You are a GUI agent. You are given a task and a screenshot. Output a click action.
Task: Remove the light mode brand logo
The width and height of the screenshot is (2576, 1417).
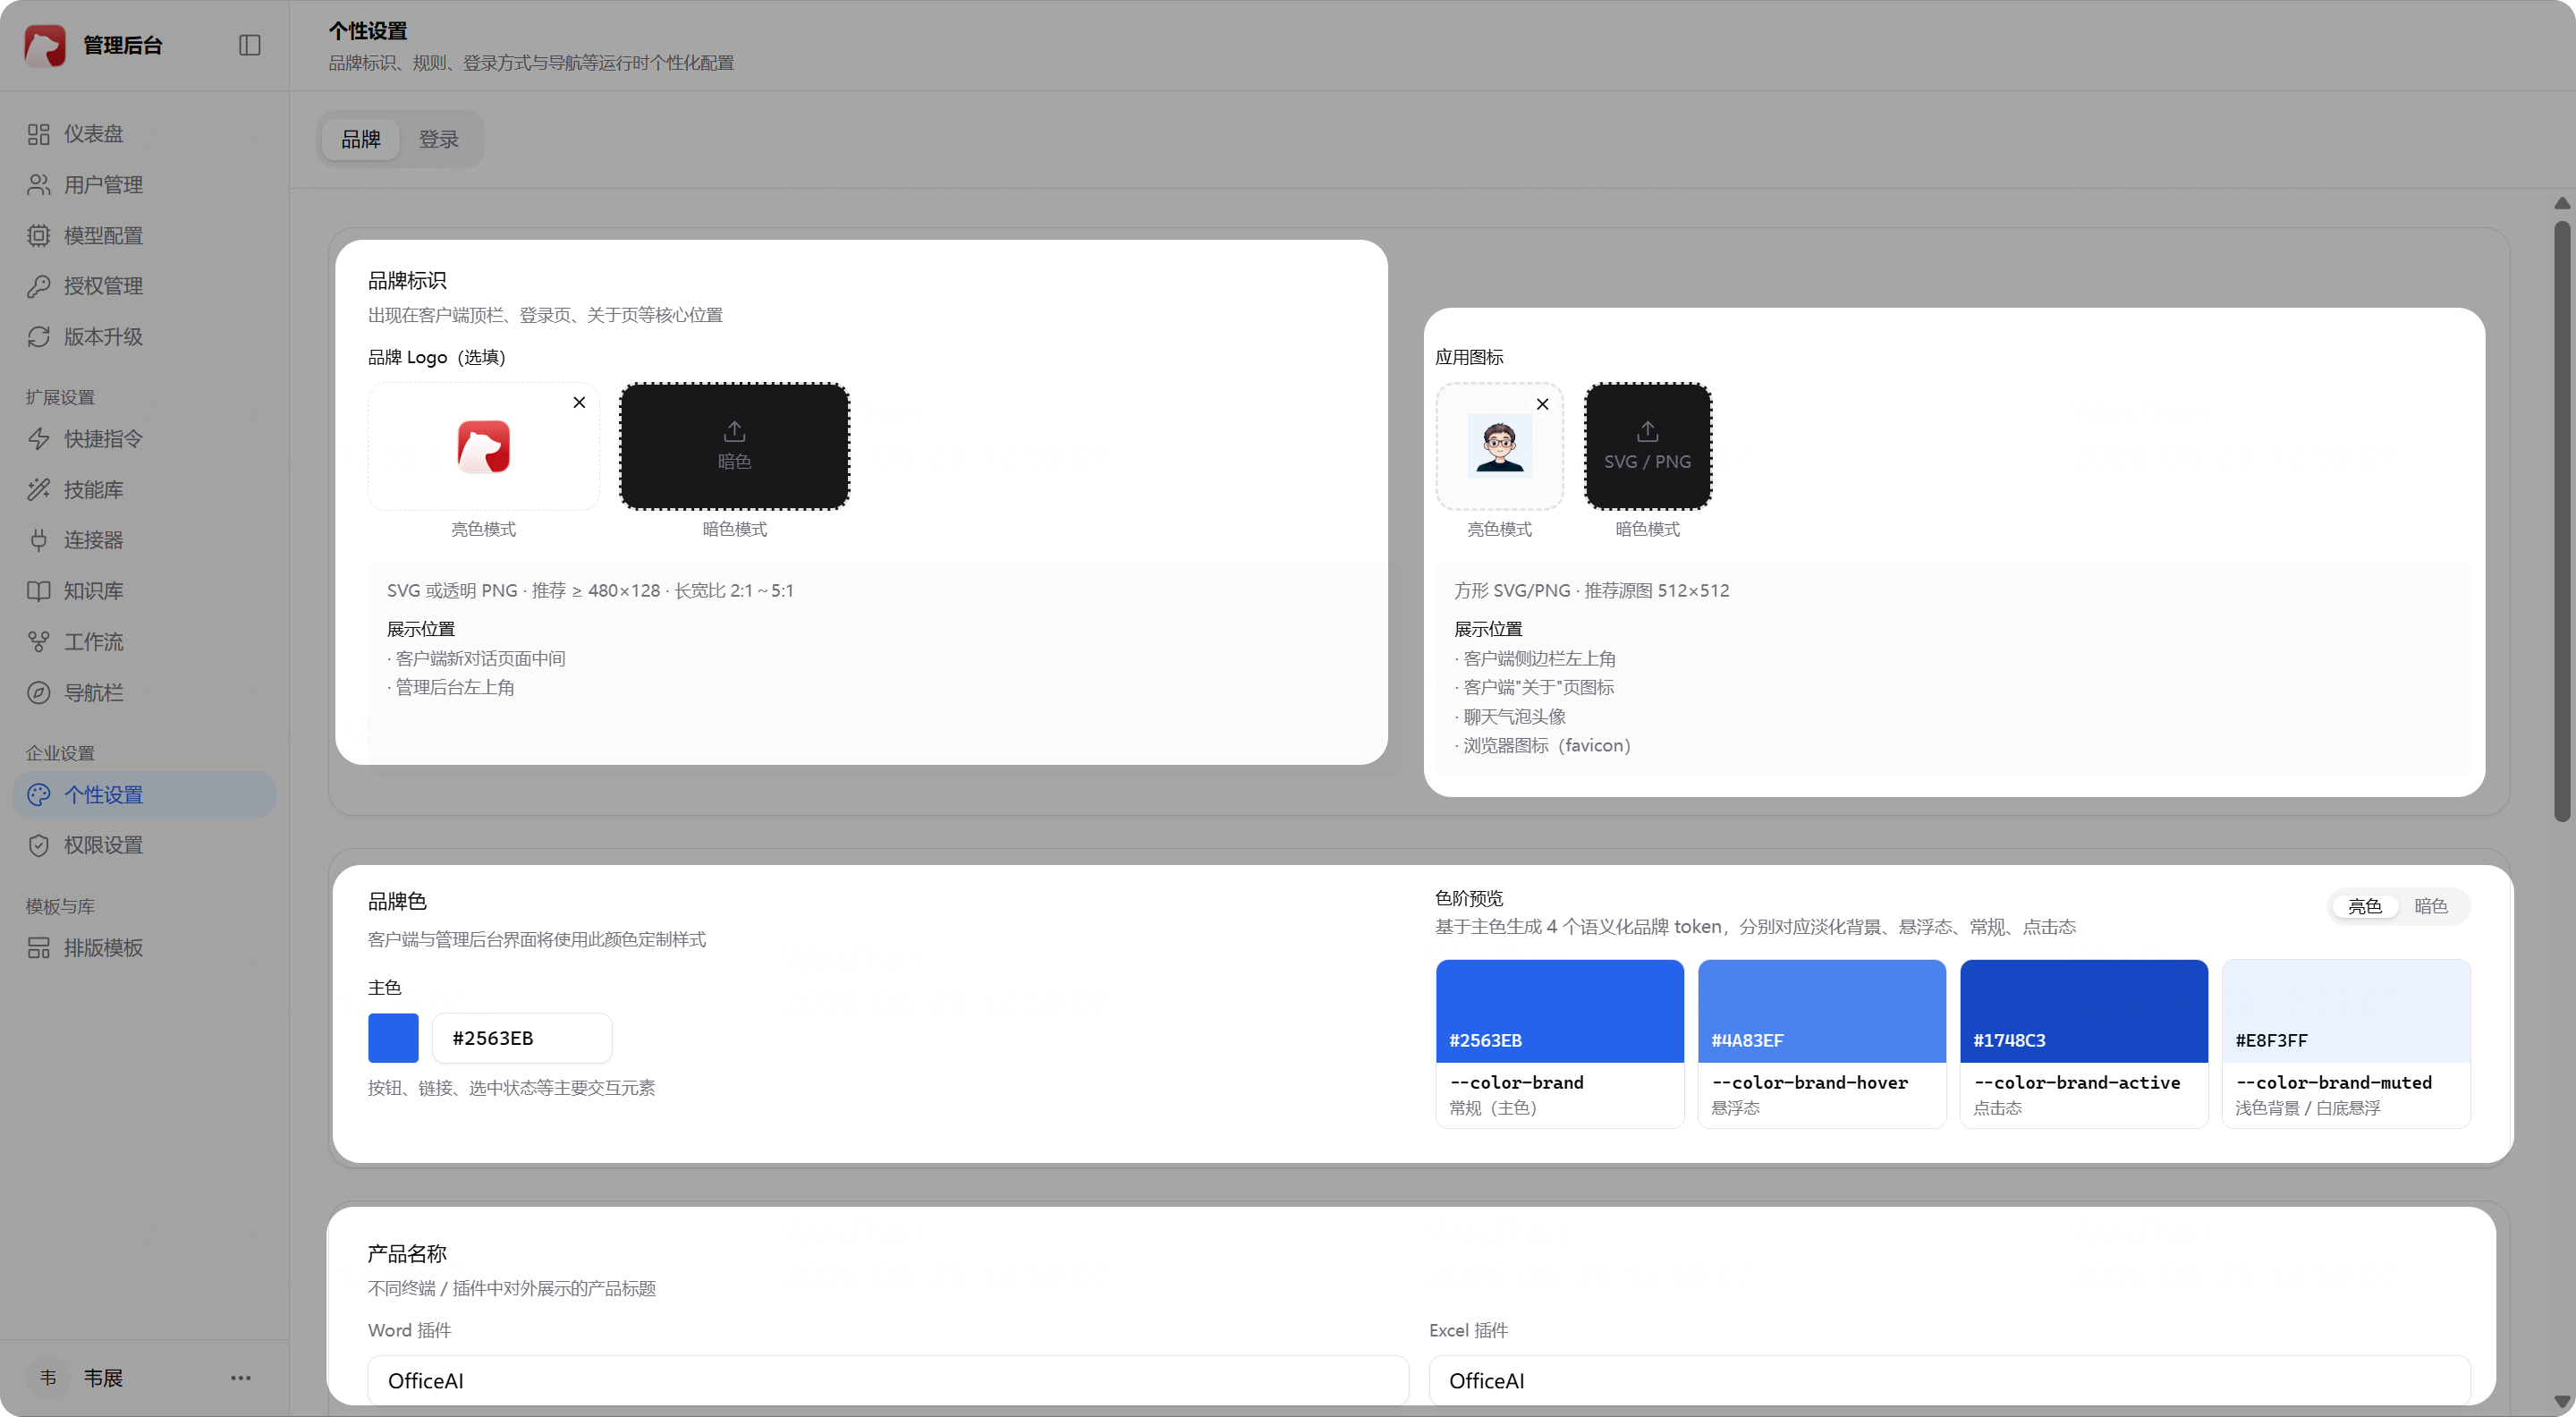click(x=579, y=402)
